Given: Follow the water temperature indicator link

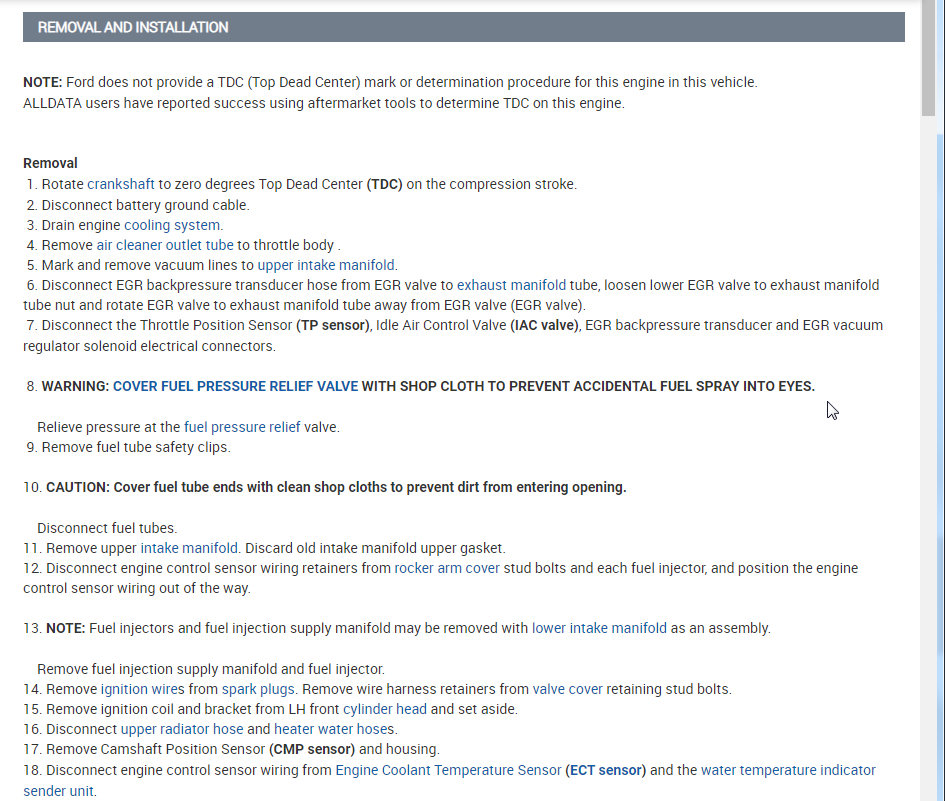Looking at the screenshot, I should [788, 770].
